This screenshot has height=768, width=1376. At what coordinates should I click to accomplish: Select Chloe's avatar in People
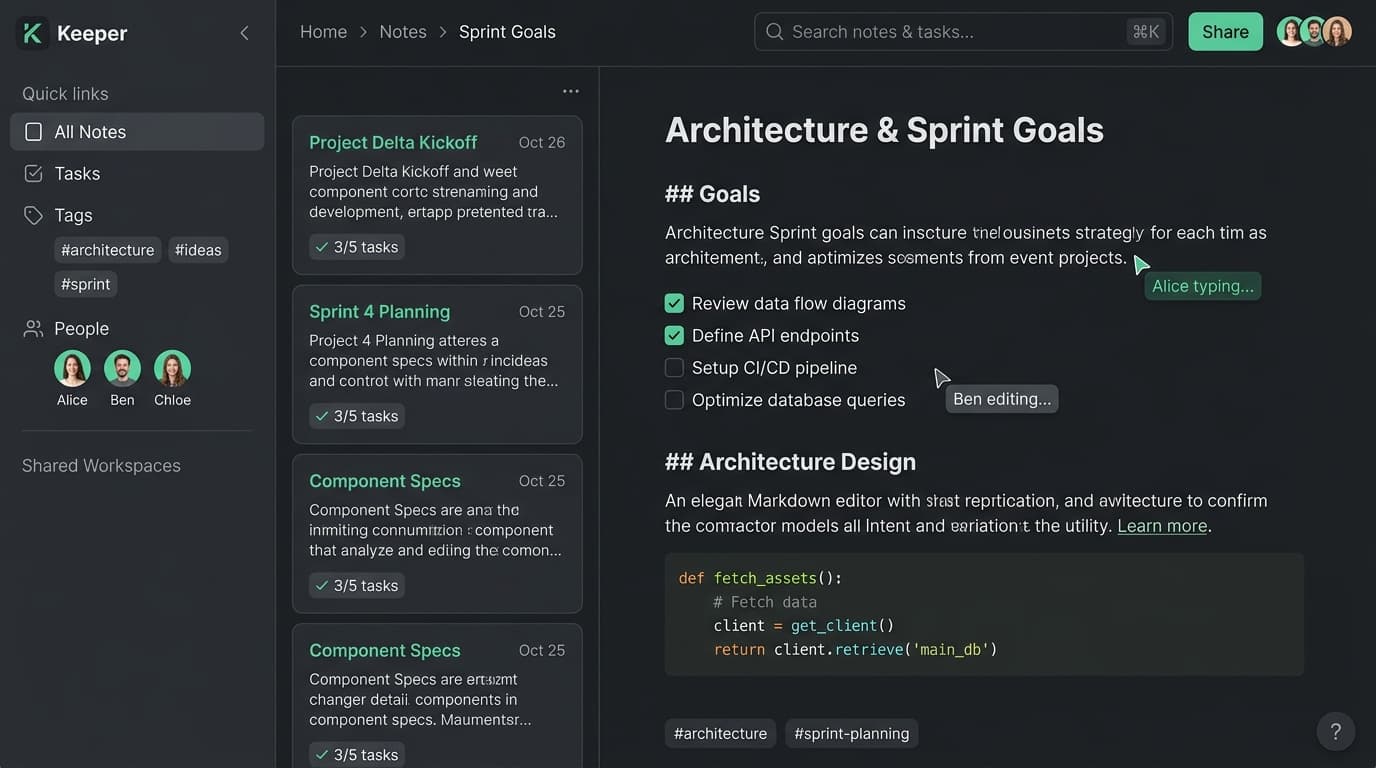point(172,368)
